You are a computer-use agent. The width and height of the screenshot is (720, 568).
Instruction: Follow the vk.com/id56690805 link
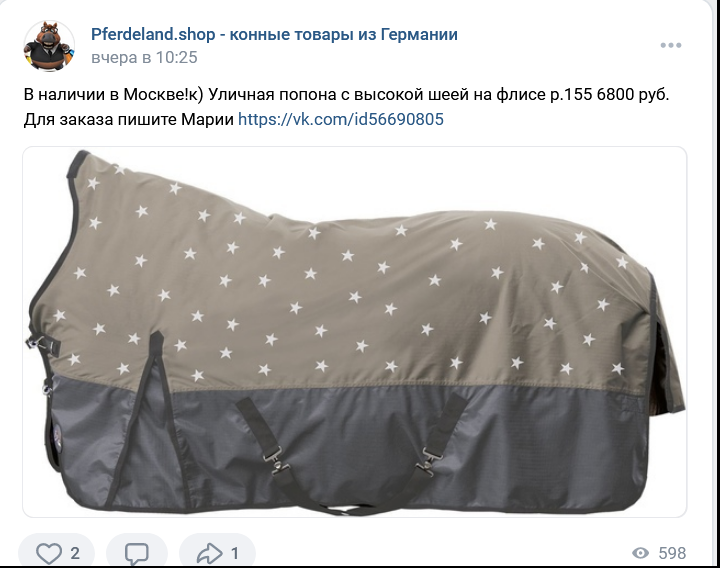(x=341, y=119)
